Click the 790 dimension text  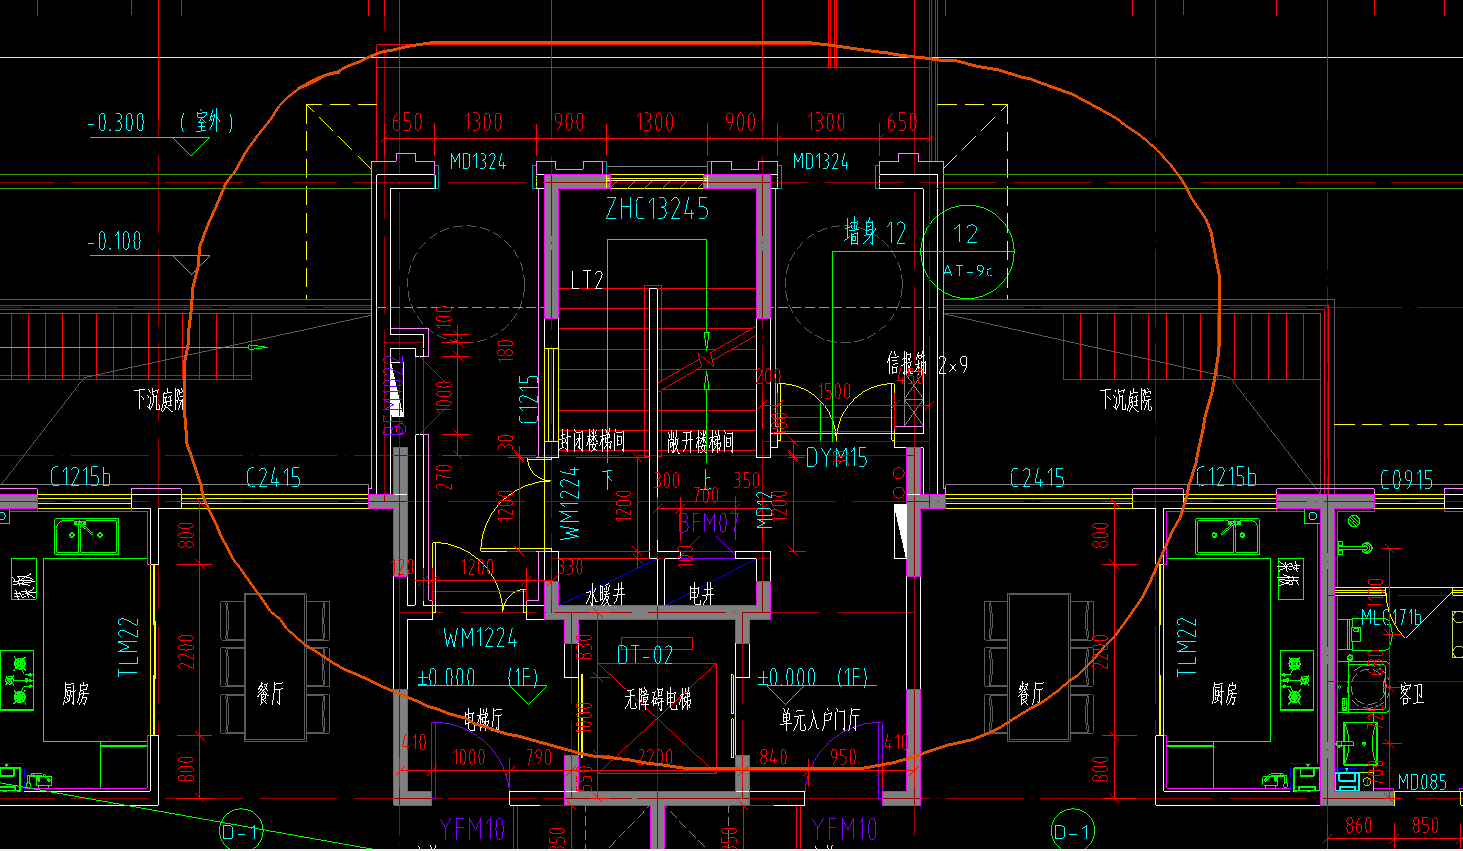coord(539,757)
